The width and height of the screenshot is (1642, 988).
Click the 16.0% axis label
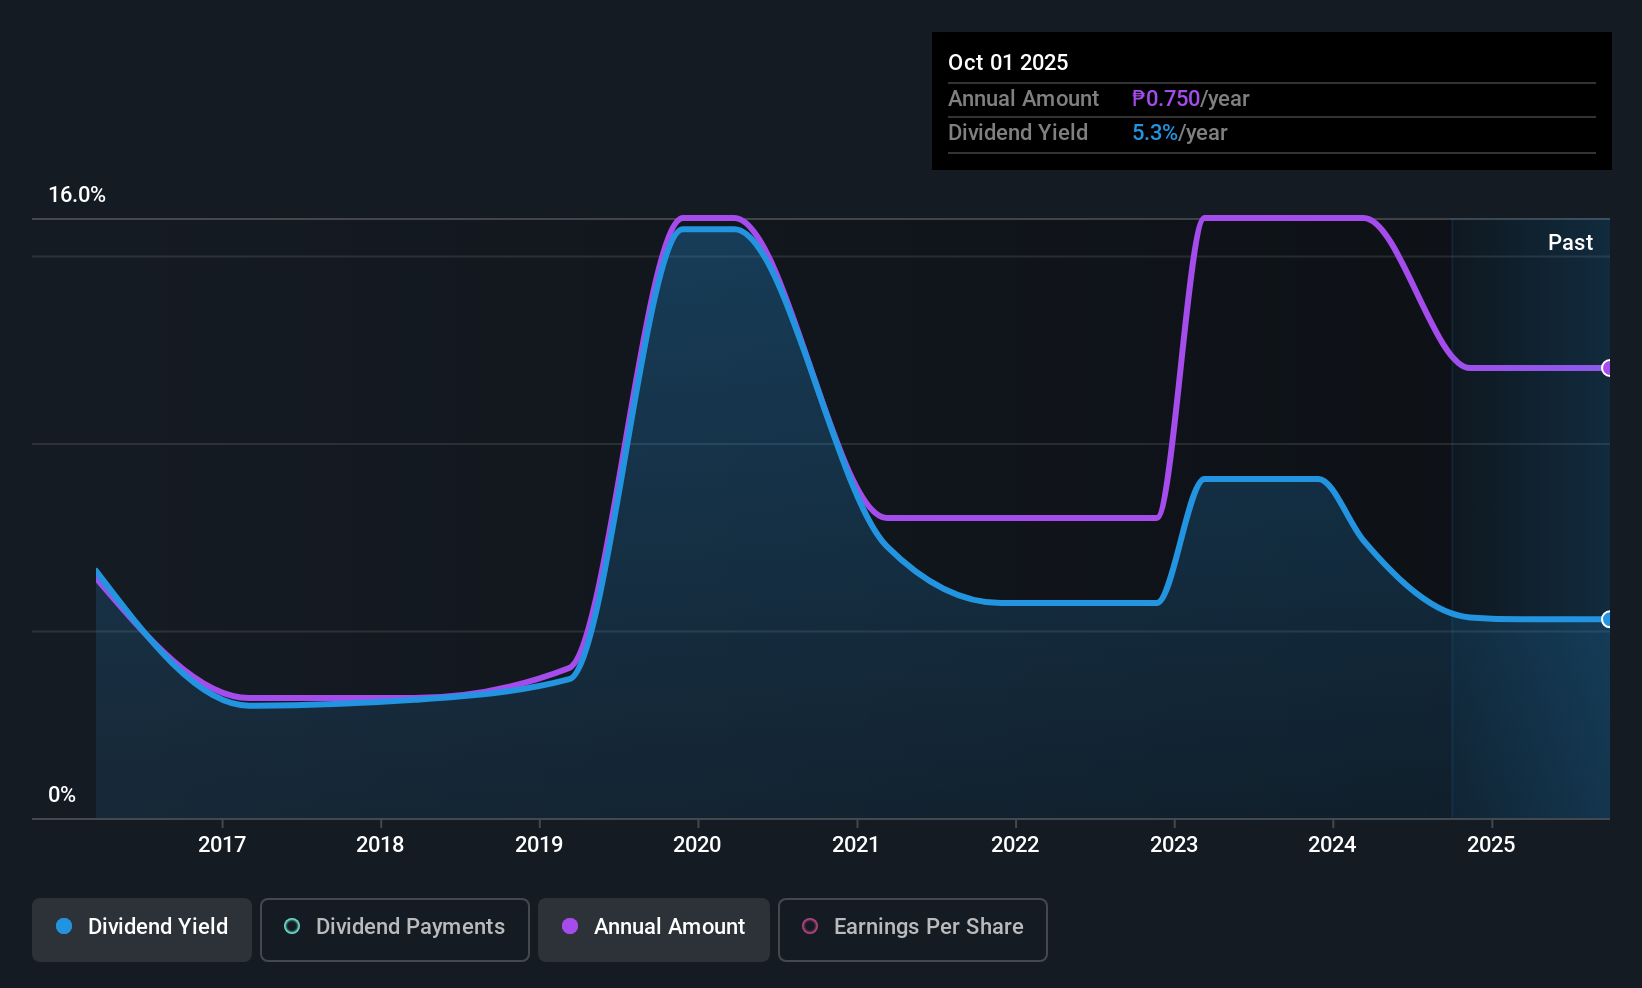pyautogui.click(x=78, y=195)
